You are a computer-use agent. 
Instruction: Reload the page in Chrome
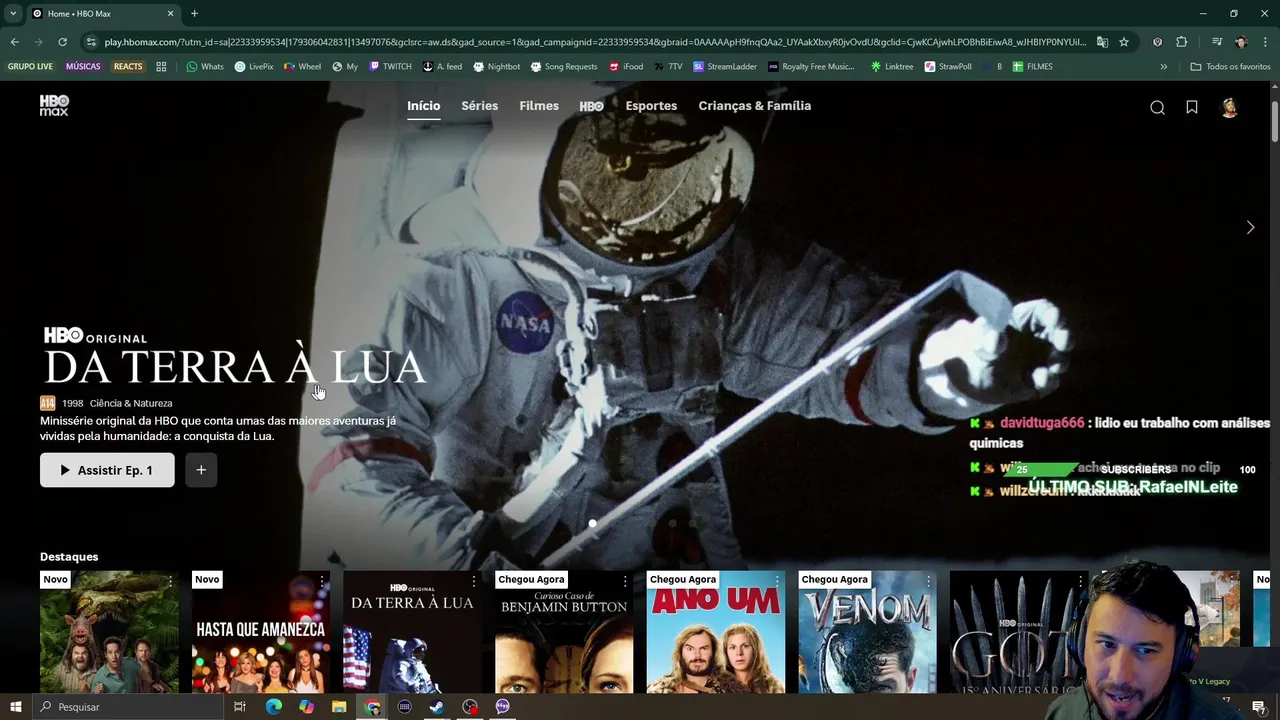click(62, 42)
